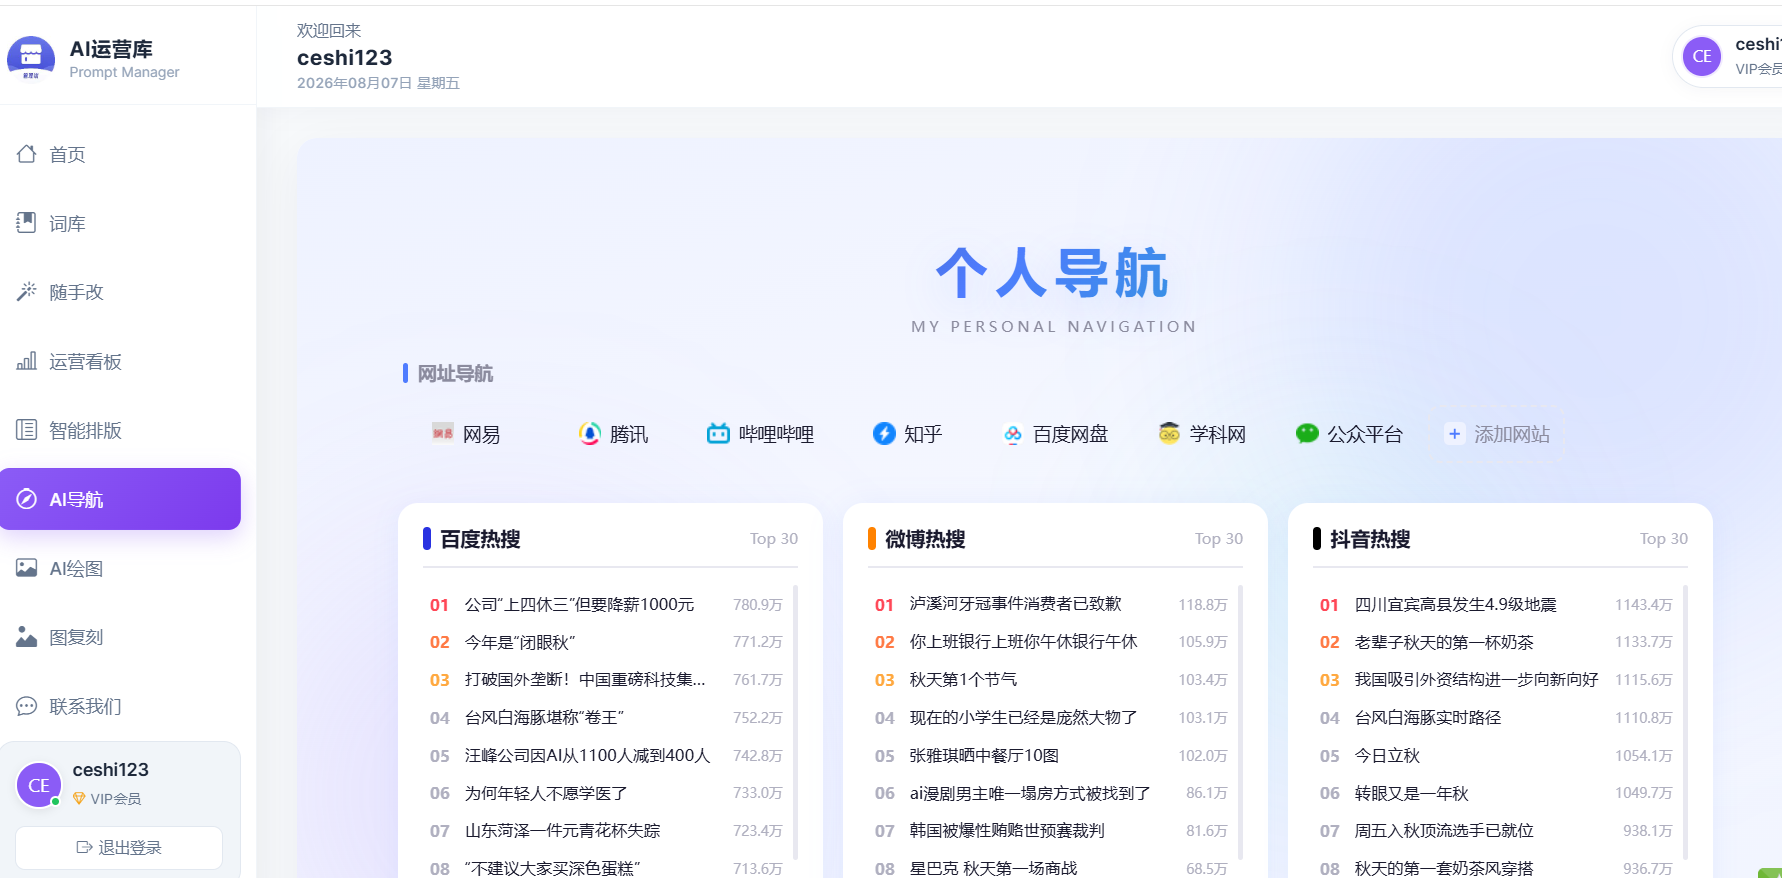Open Weibo topic 秋天第1个节气
This screenshot has width=1782, height=878.
[x=963, y=680]
